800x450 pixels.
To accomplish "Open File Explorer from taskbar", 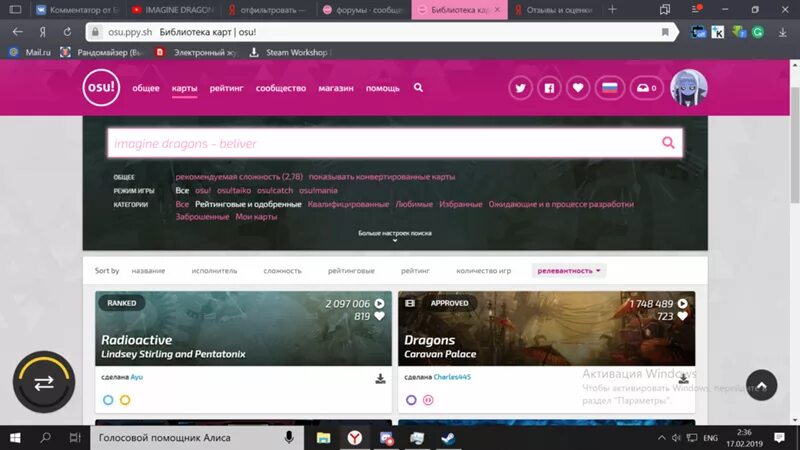I will [323, 438].
